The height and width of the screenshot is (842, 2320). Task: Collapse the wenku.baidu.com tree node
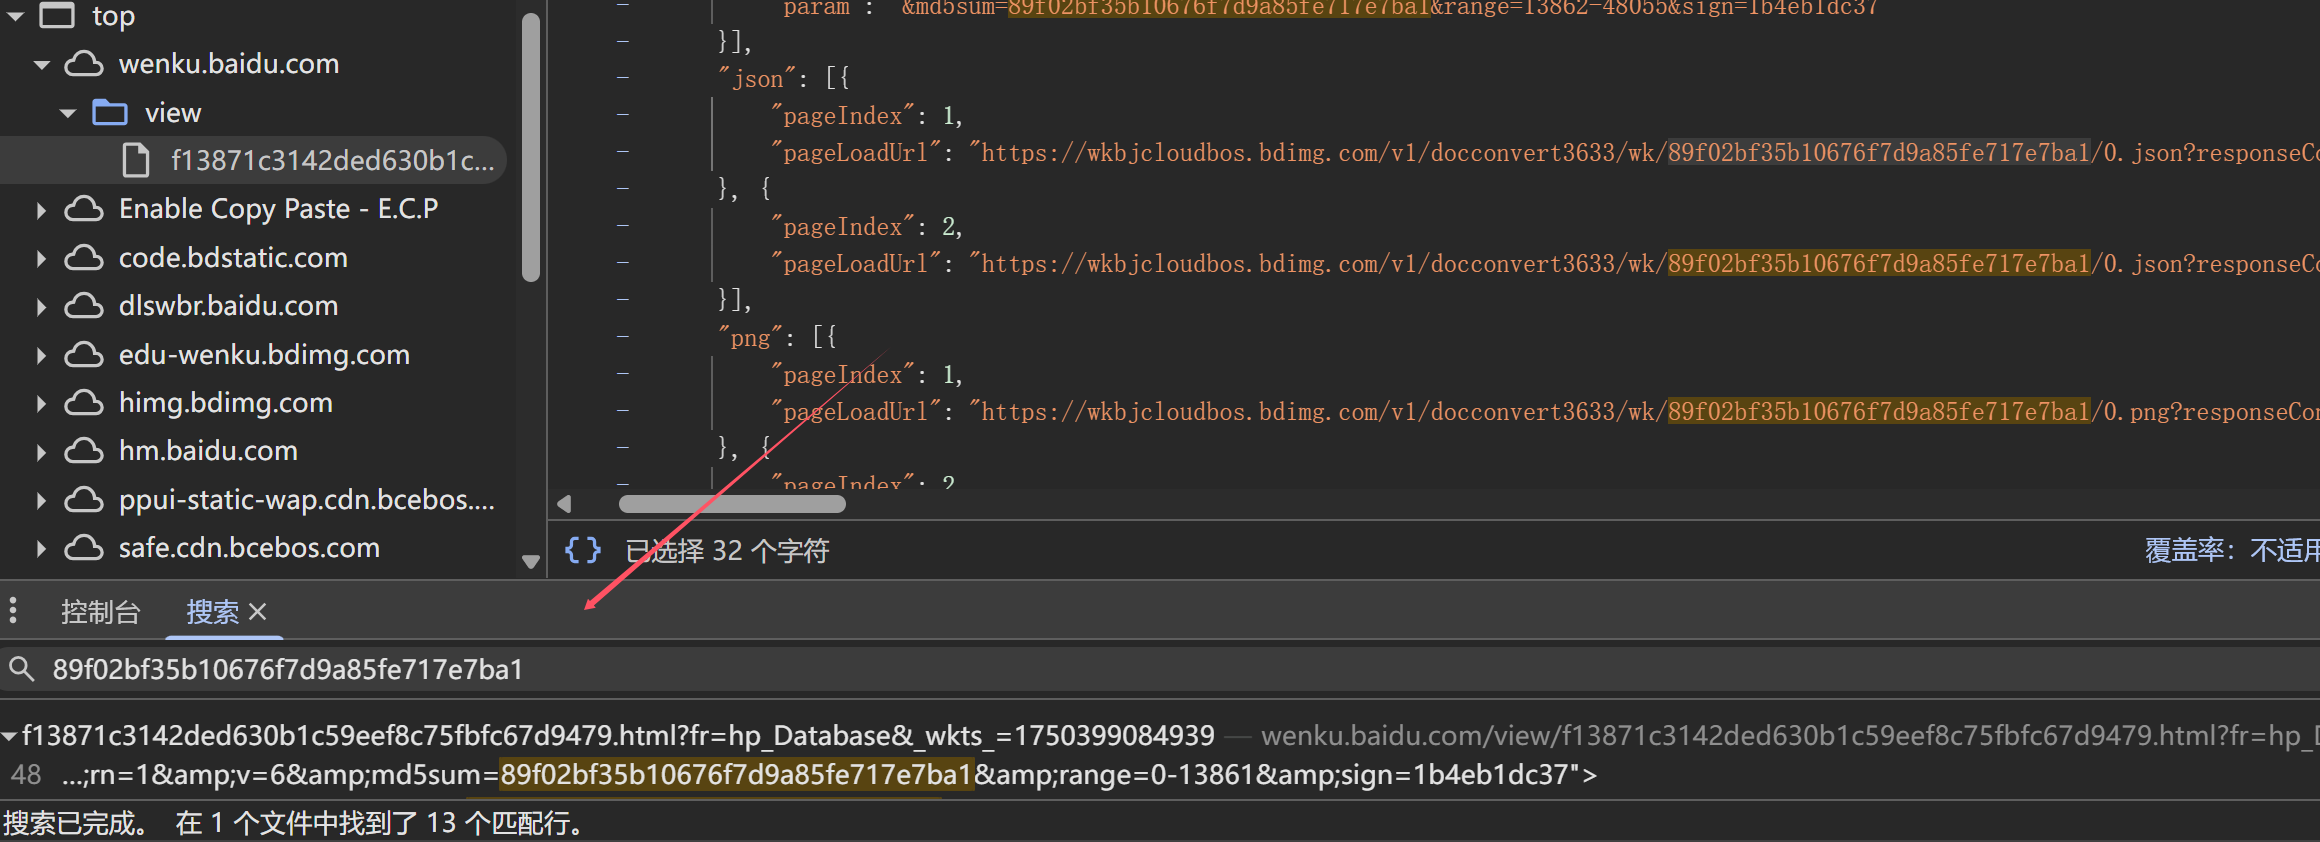(42, 65)
